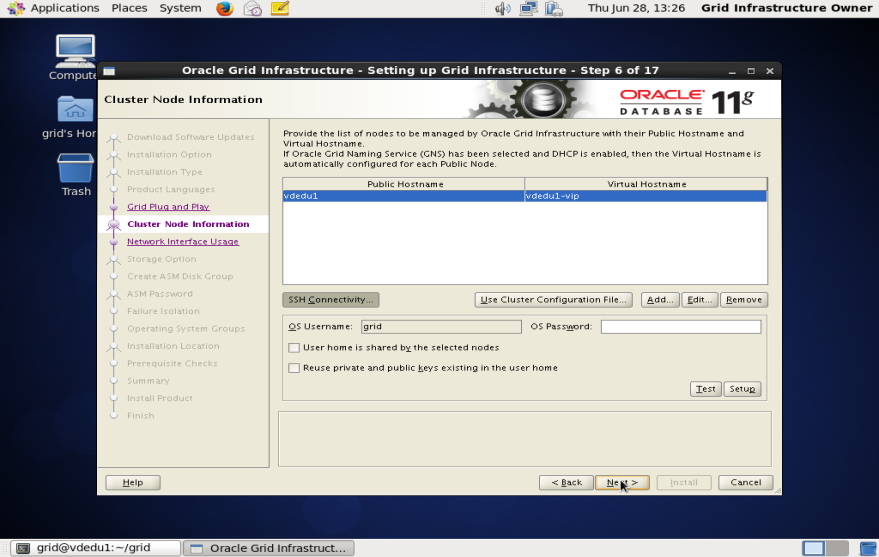Screen dimensions: 879x557
Task: Click the Setup SSH button
Action: [x=742, y=389]
